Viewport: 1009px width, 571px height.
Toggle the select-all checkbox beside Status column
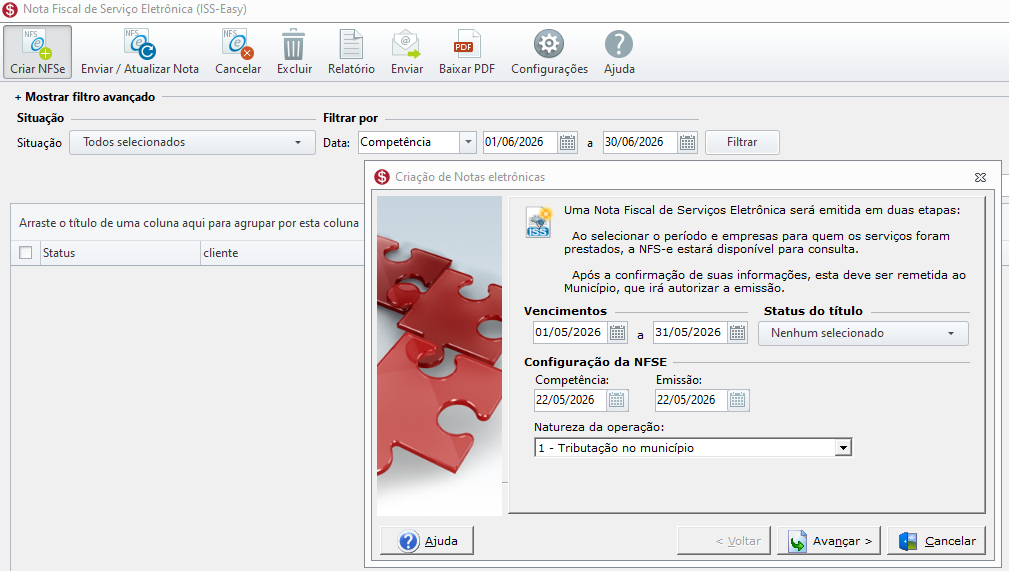(x=26, y=252)
